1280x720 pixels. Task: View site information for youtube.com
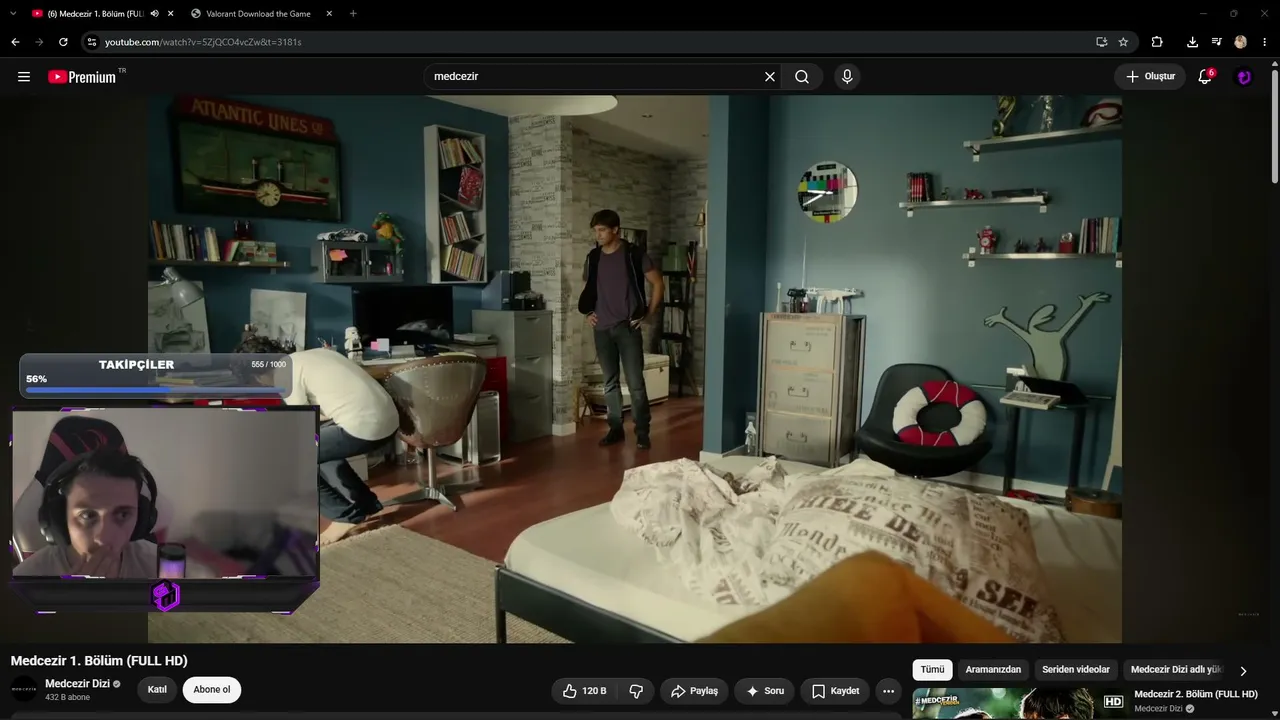point(92,42)
